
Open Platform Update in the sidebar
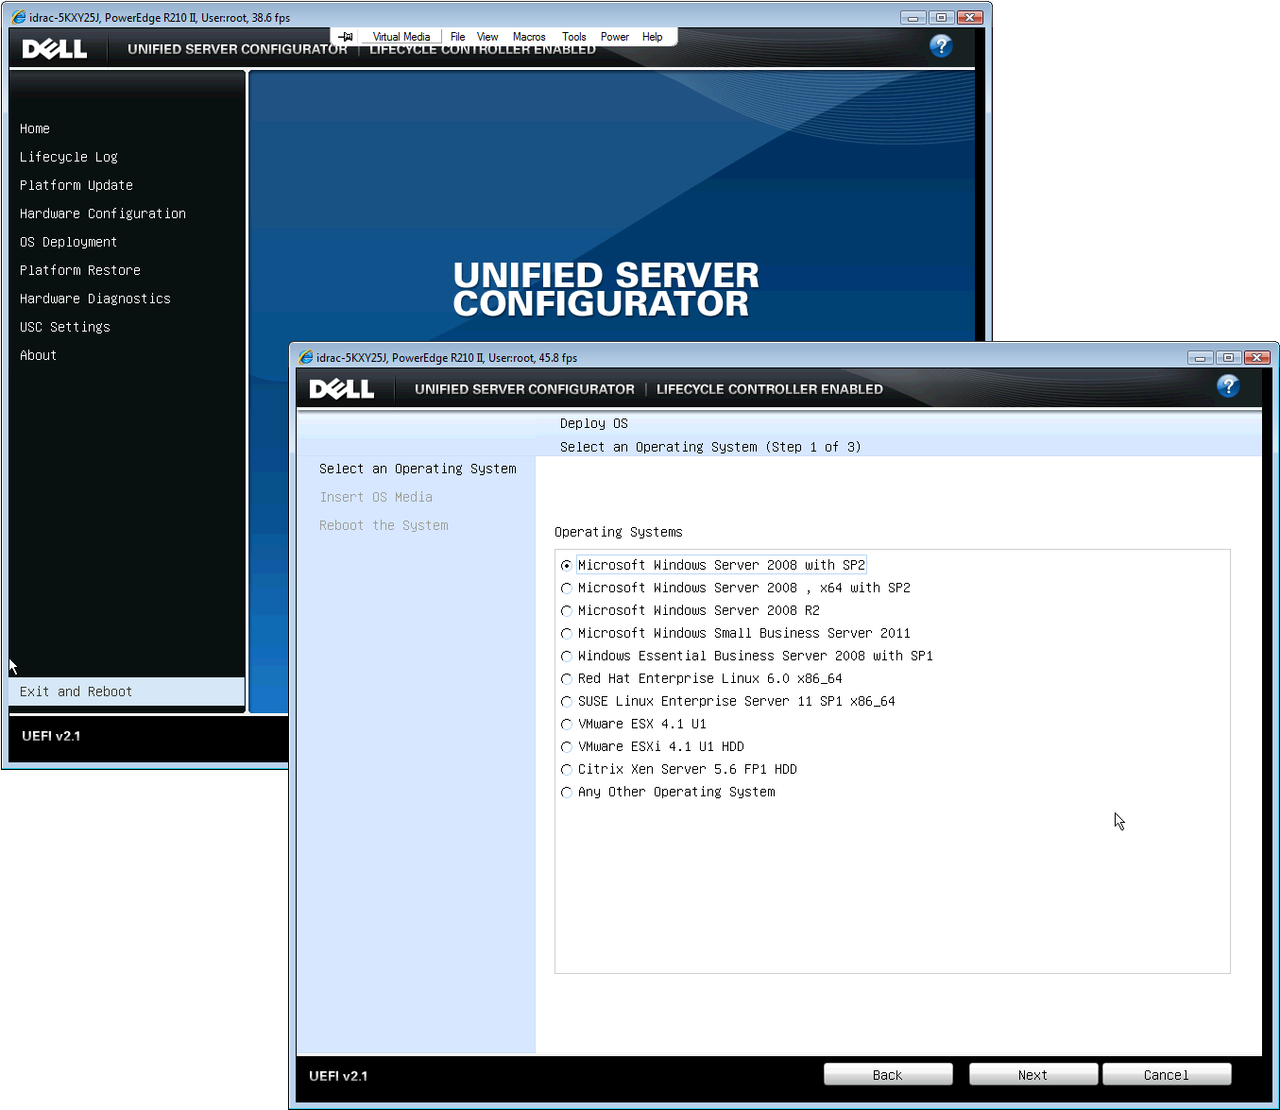tap(76, 185)
